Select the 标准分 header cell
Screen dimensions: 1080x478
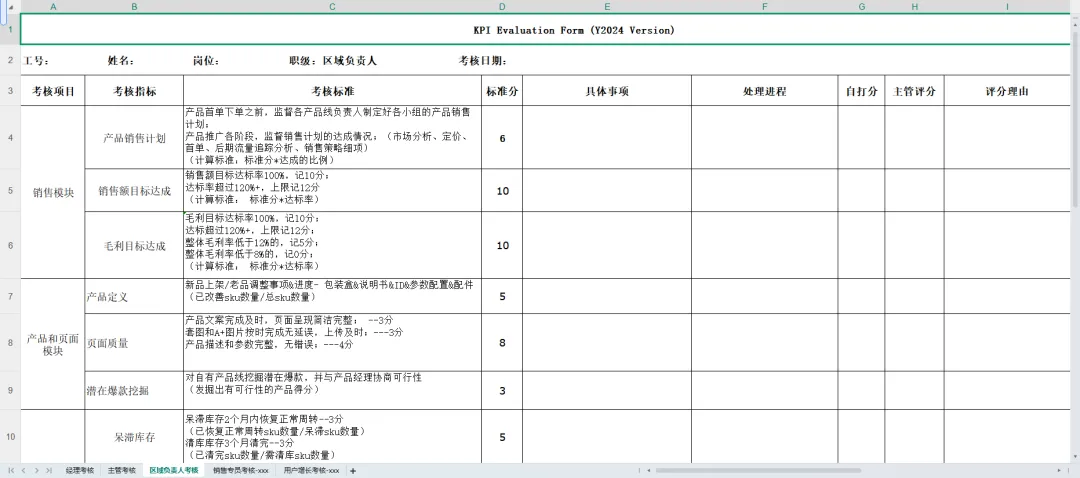[x=502, y=91]
